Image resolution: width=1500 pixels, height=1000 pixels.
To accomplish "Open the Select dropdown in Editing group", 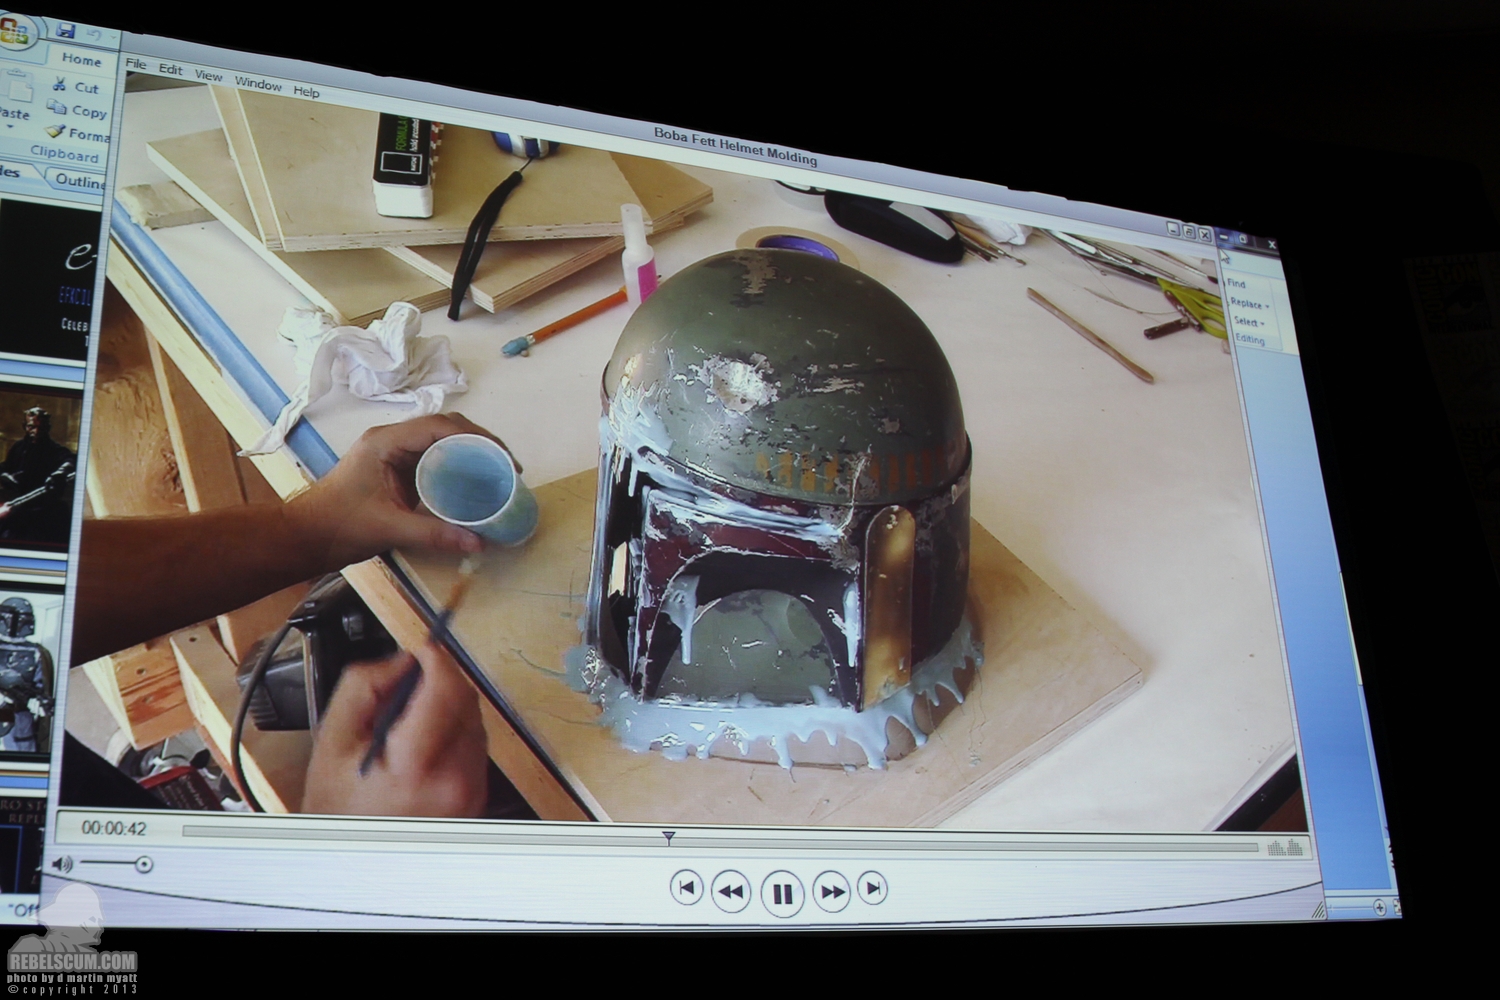I will (x=1251, y=322).
